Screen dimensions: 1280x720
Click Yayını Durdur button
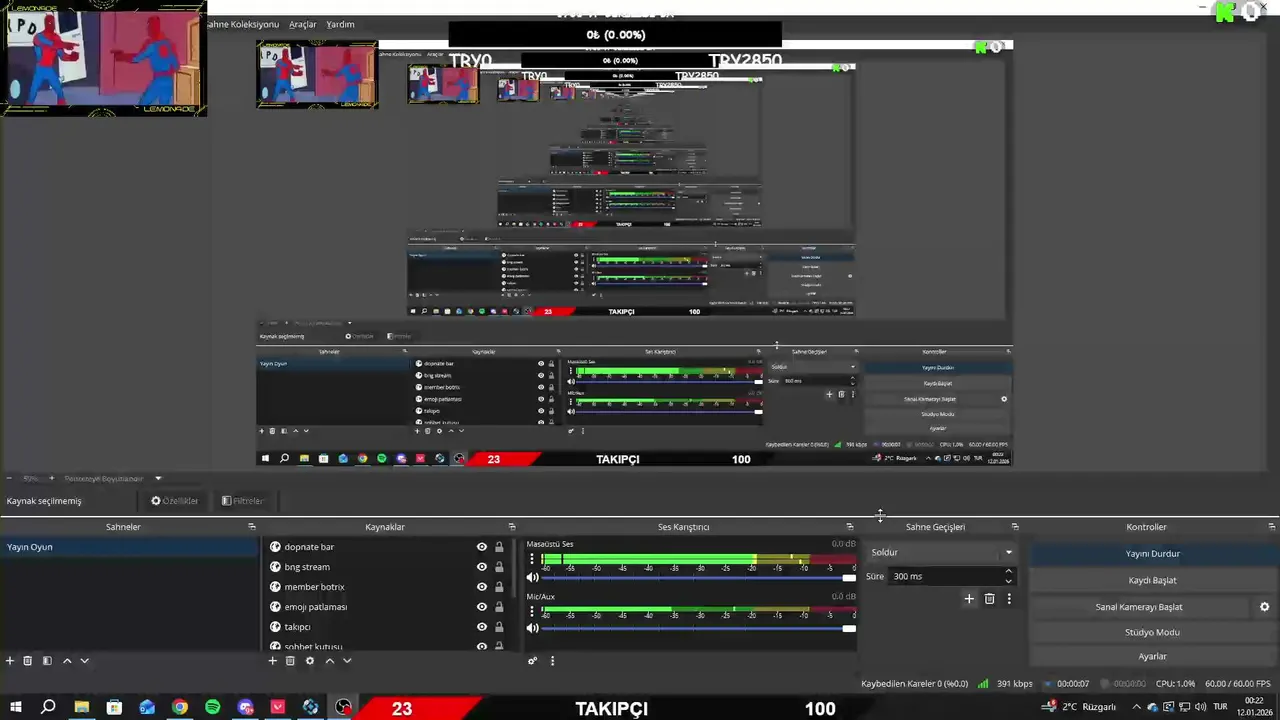pos(1153,554)
